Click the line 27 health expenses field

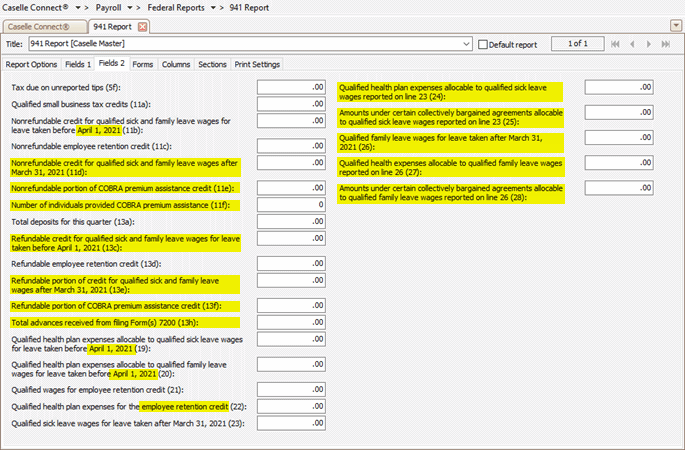(x=619, y=163)
